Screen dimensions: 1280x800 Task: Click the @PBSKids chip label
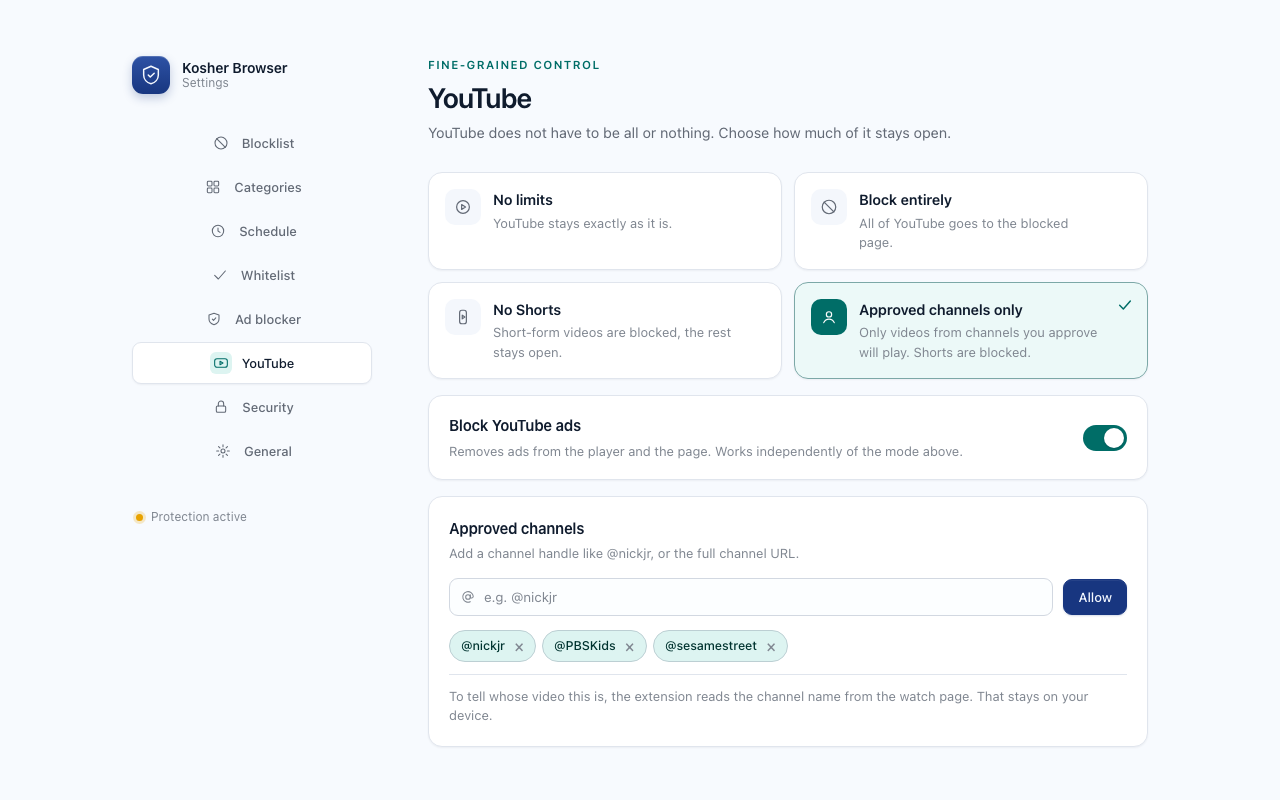click(585, 646)
